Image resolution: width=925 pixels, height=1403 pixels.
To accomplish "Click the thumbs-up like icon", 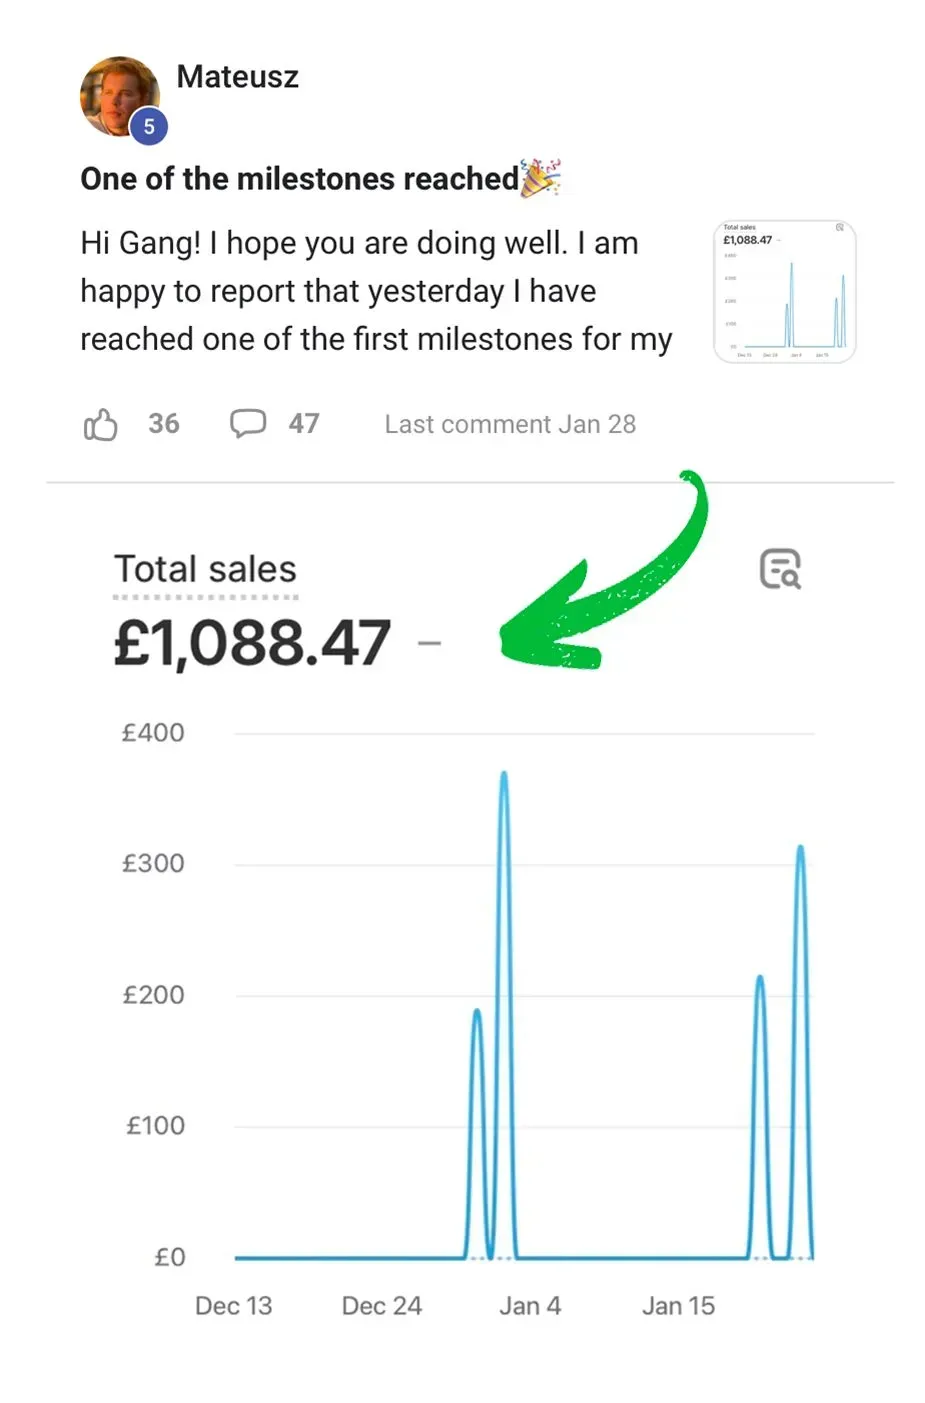I will click(x=100, y=424).
